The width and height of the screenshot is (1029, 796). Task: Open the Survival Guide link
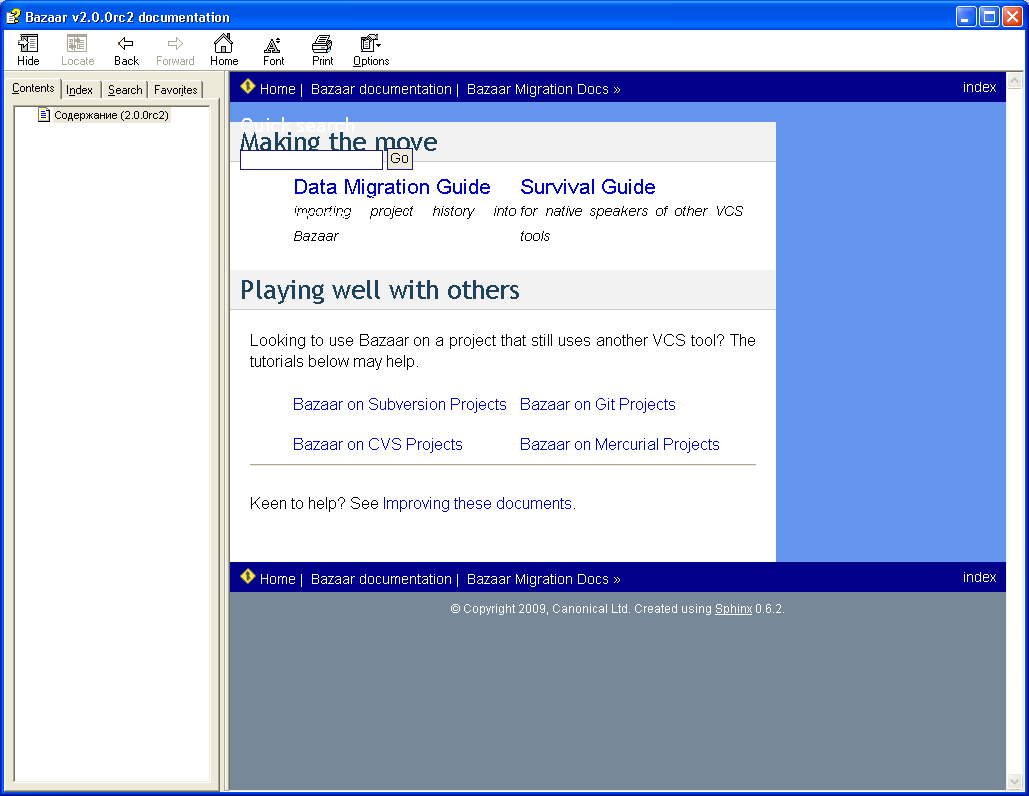click(588, 187)
